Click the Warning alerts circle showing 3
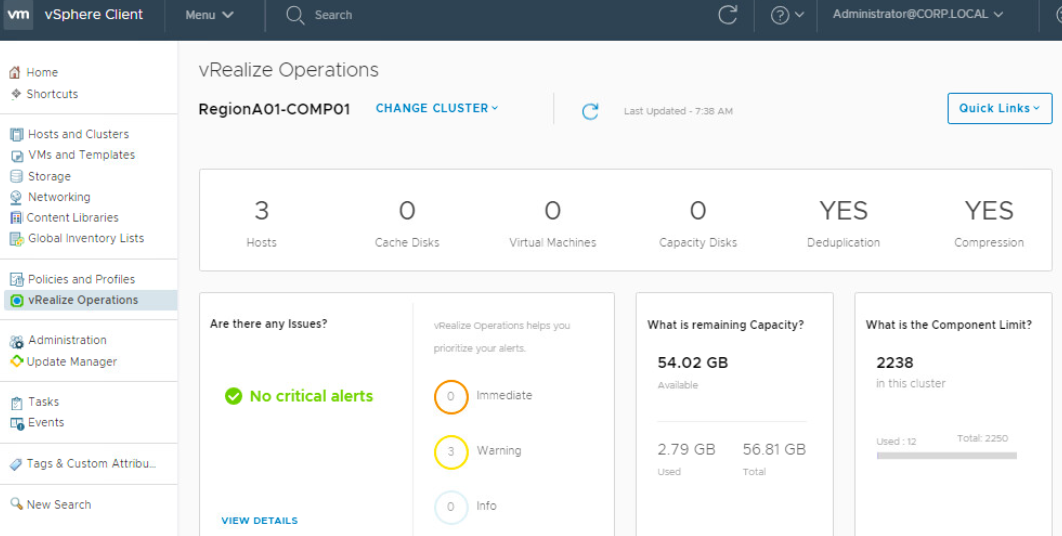1062x536 pixels. (x=451, y=451)
